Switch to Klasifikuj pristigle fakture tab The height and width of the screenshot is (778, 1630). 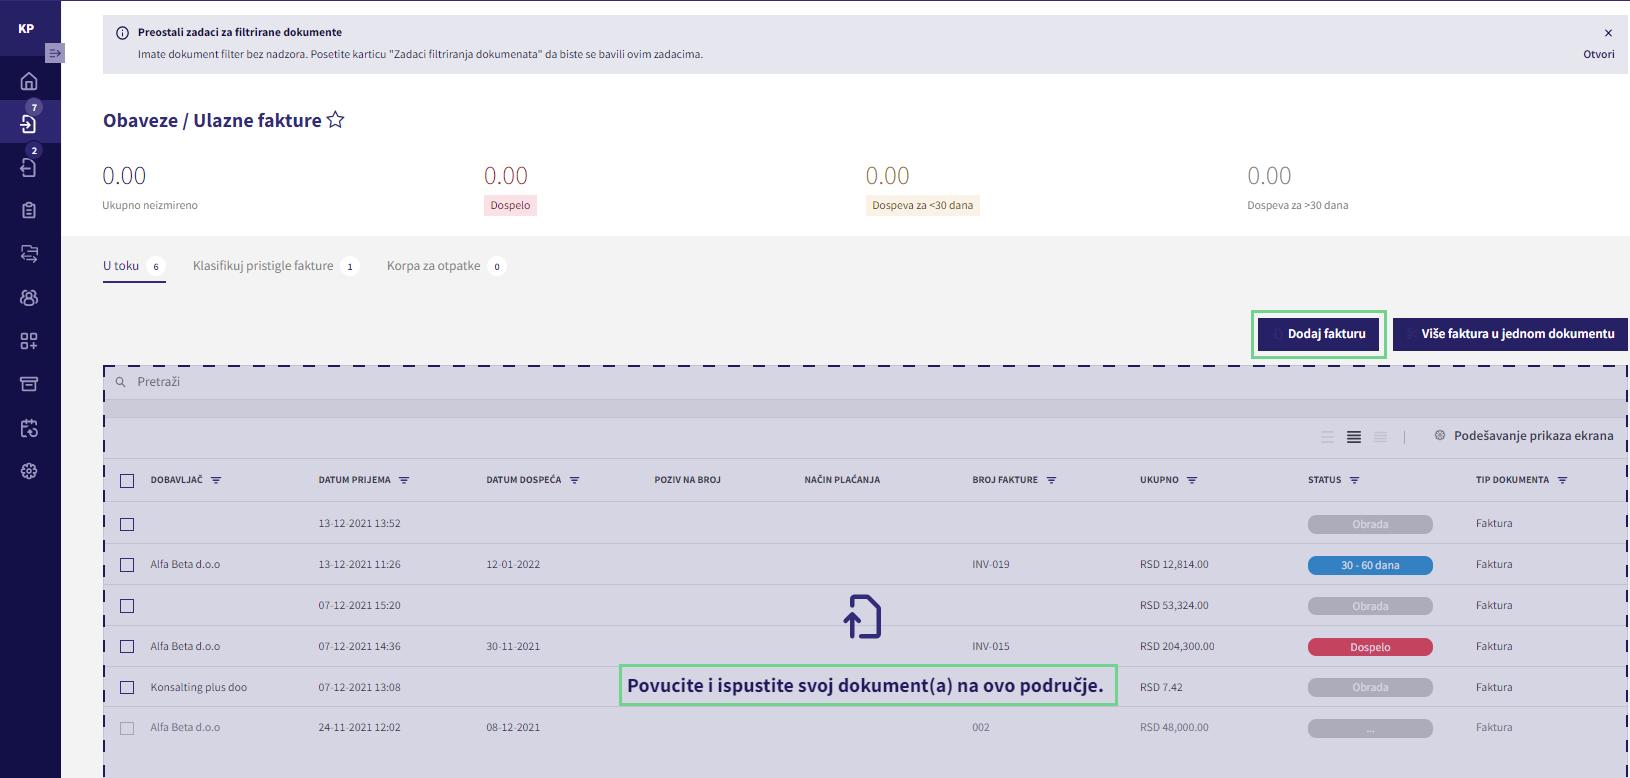pyautogui.click(x=275, y=266)
